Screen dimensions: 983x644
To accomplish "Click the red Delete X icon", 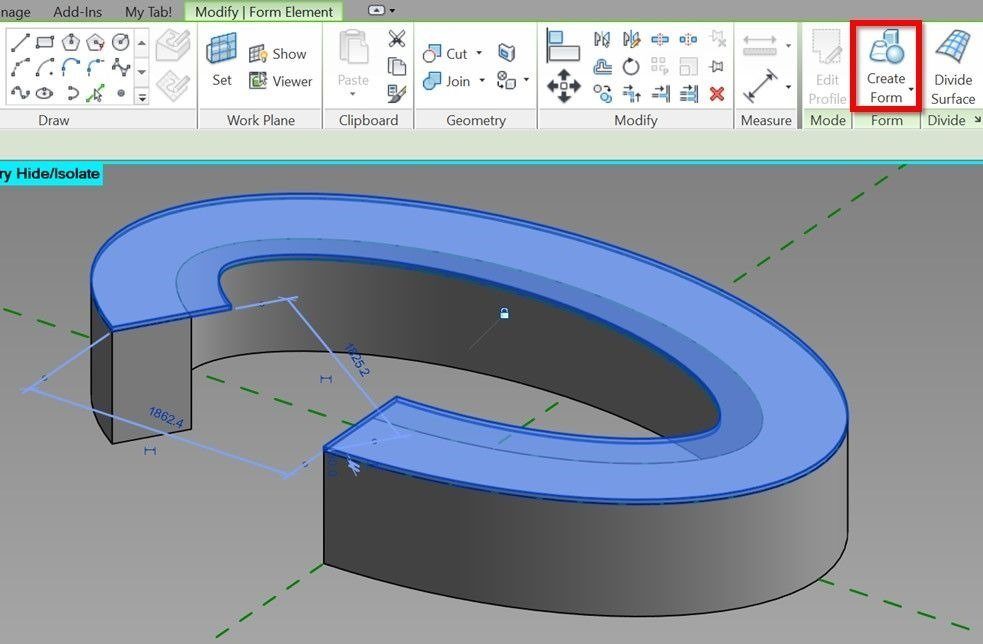I will coord(717,94).
